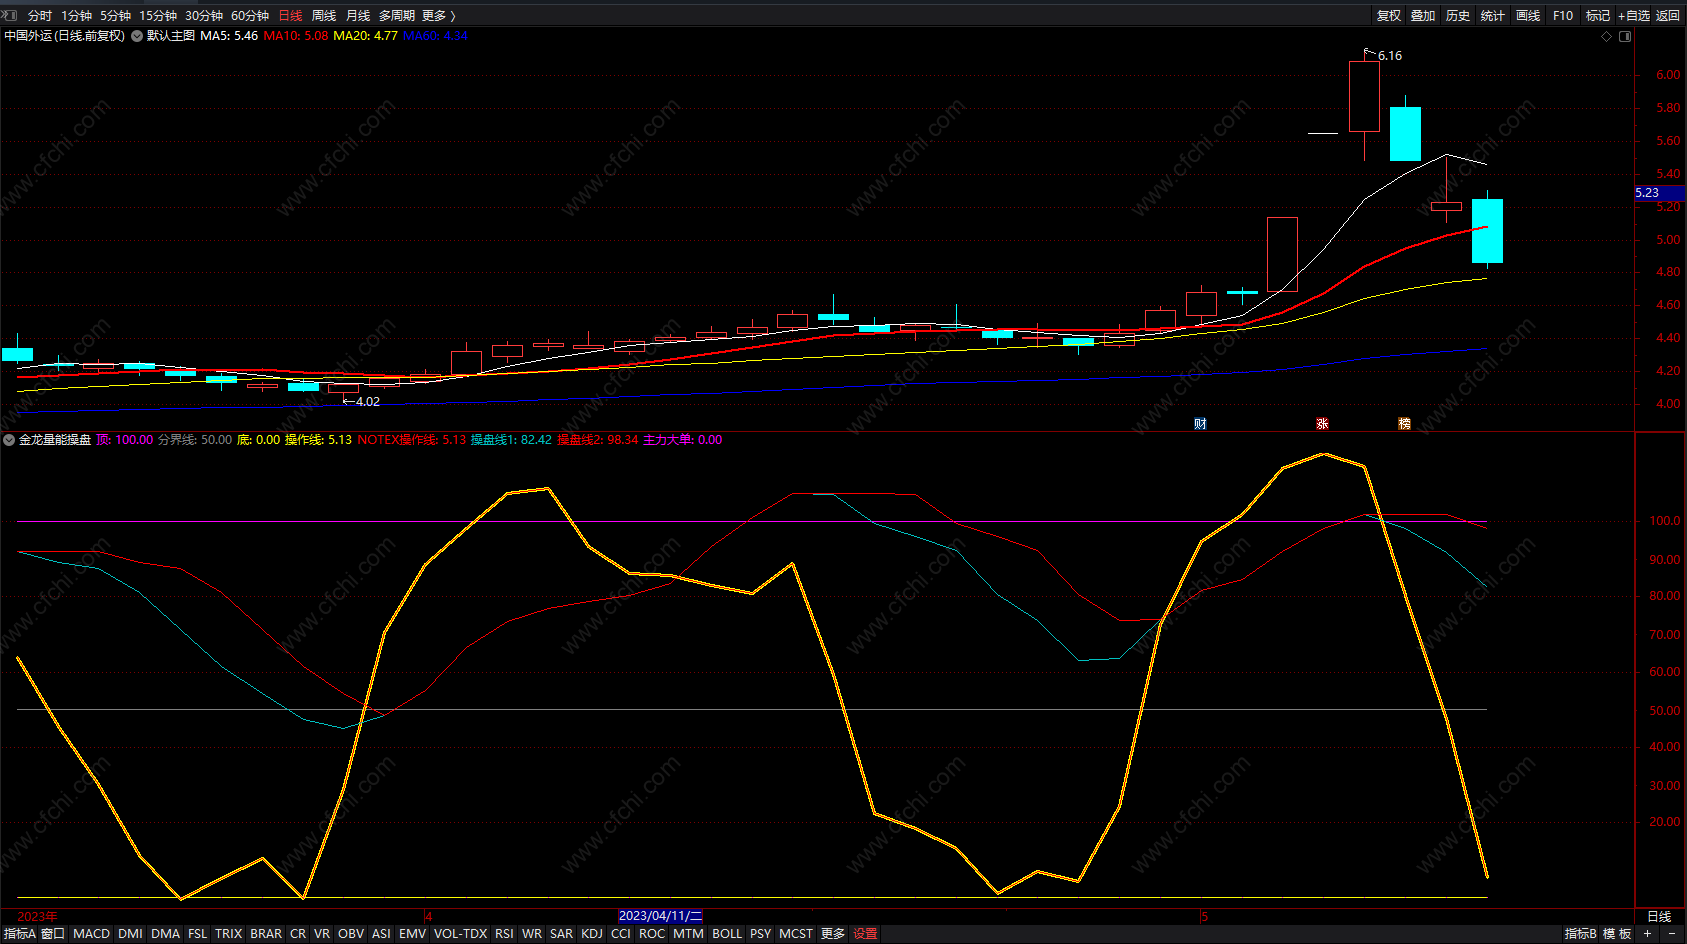Select the 5分钟 timeframe
This screenshot has width=1687, height=944.
click(115, 15)
